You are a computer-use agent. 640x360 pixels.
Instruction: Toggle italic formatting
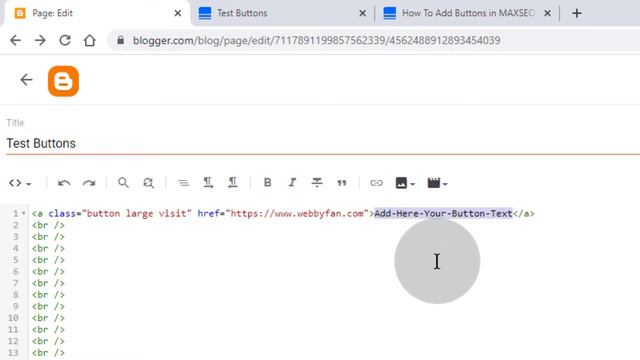(292, 183)
